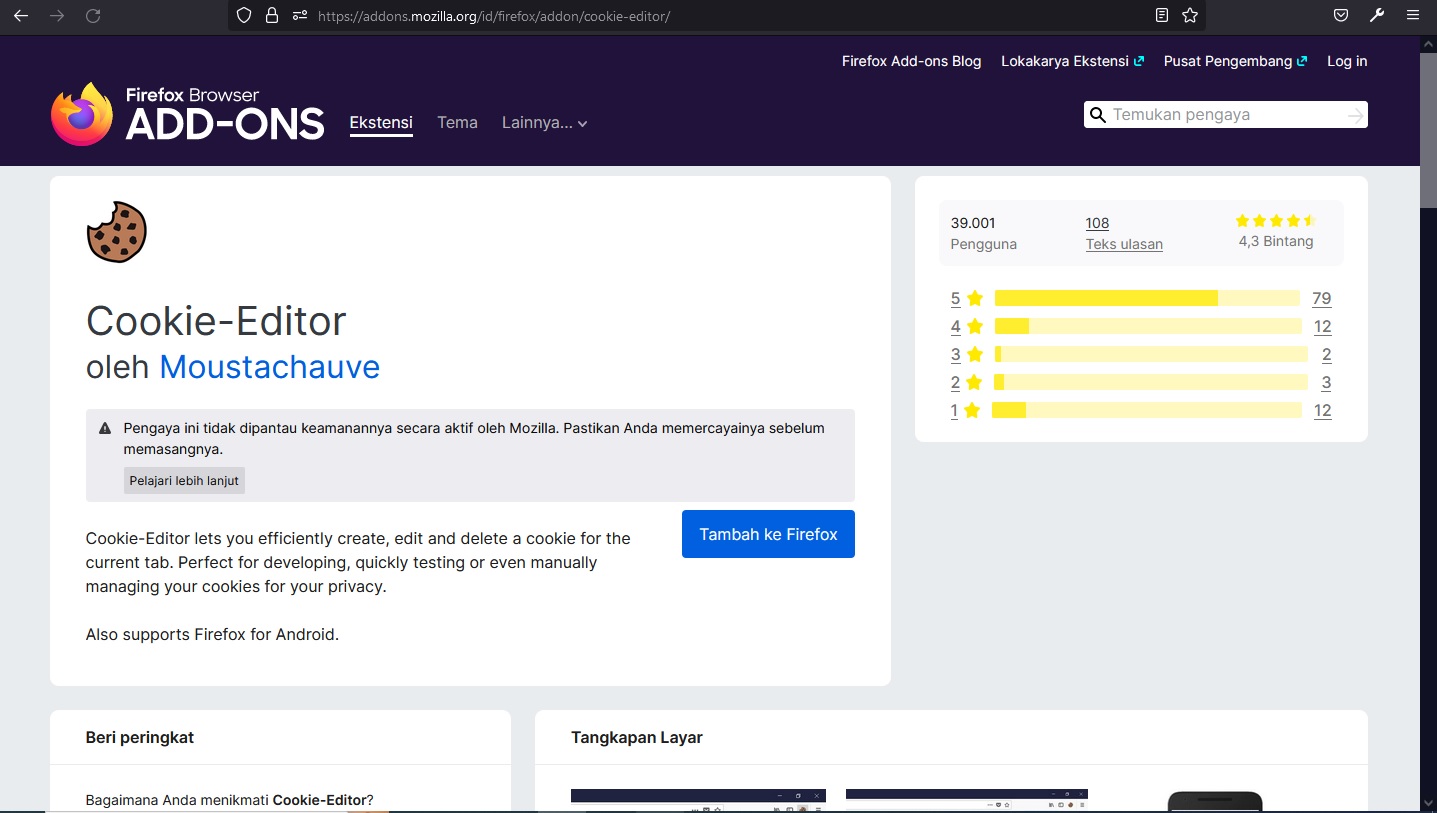
Task: Expand the Lainnya… dropdown menu
Action: pos(545,123)
